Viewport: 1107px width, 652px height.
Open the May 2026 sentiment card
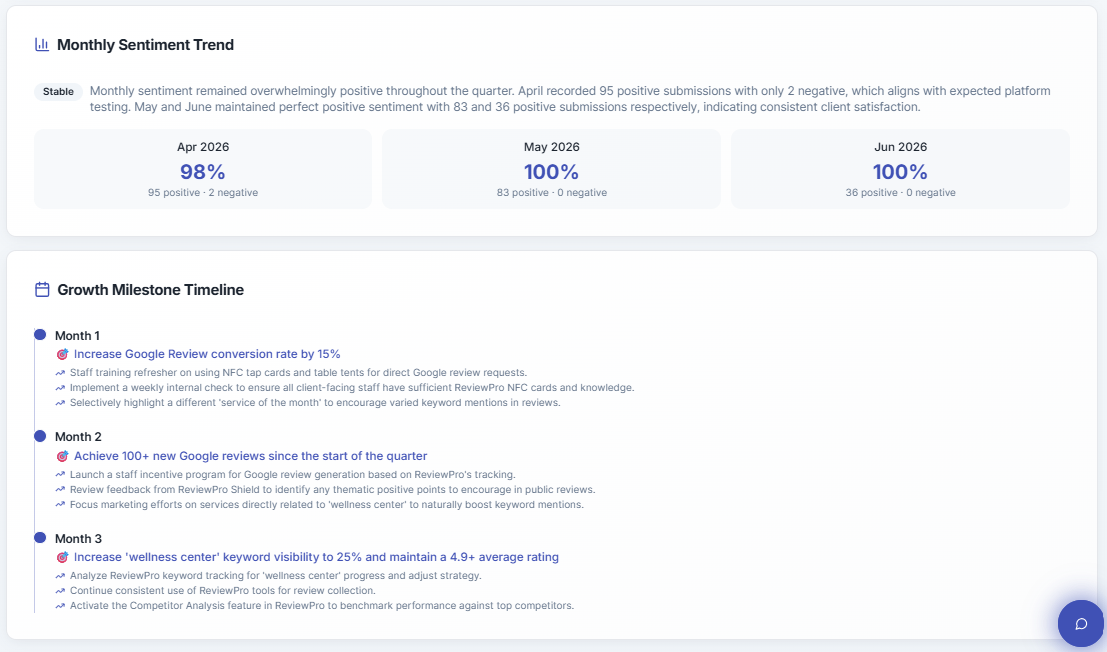tap(551, 169)
